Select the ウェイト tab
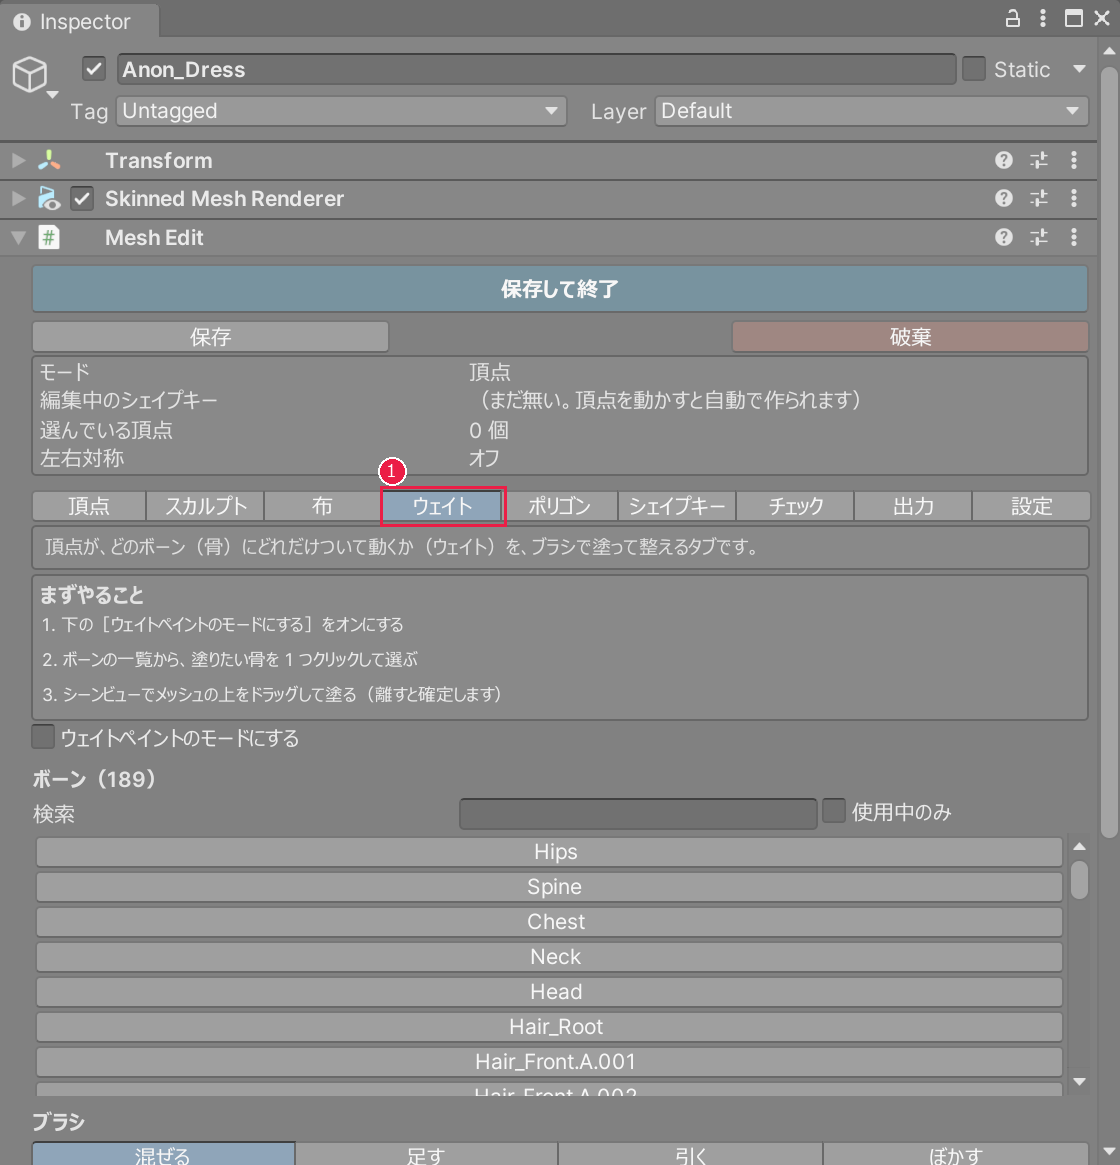 coord(443,506)
